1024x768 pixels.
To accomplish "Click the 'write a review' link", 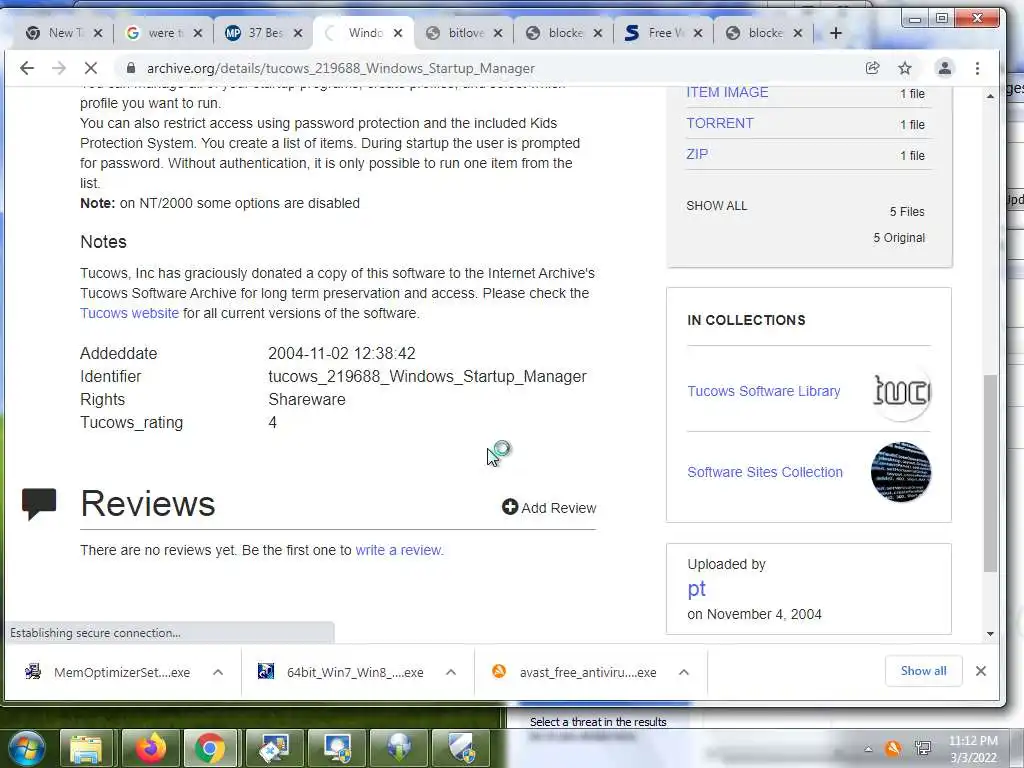I will (x=399, y=550).
